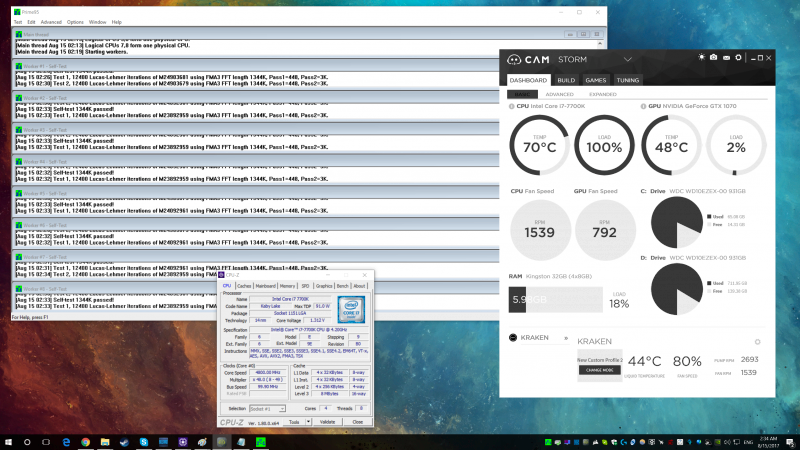Click the C: Drive usage pie chart

coord(677,222)
